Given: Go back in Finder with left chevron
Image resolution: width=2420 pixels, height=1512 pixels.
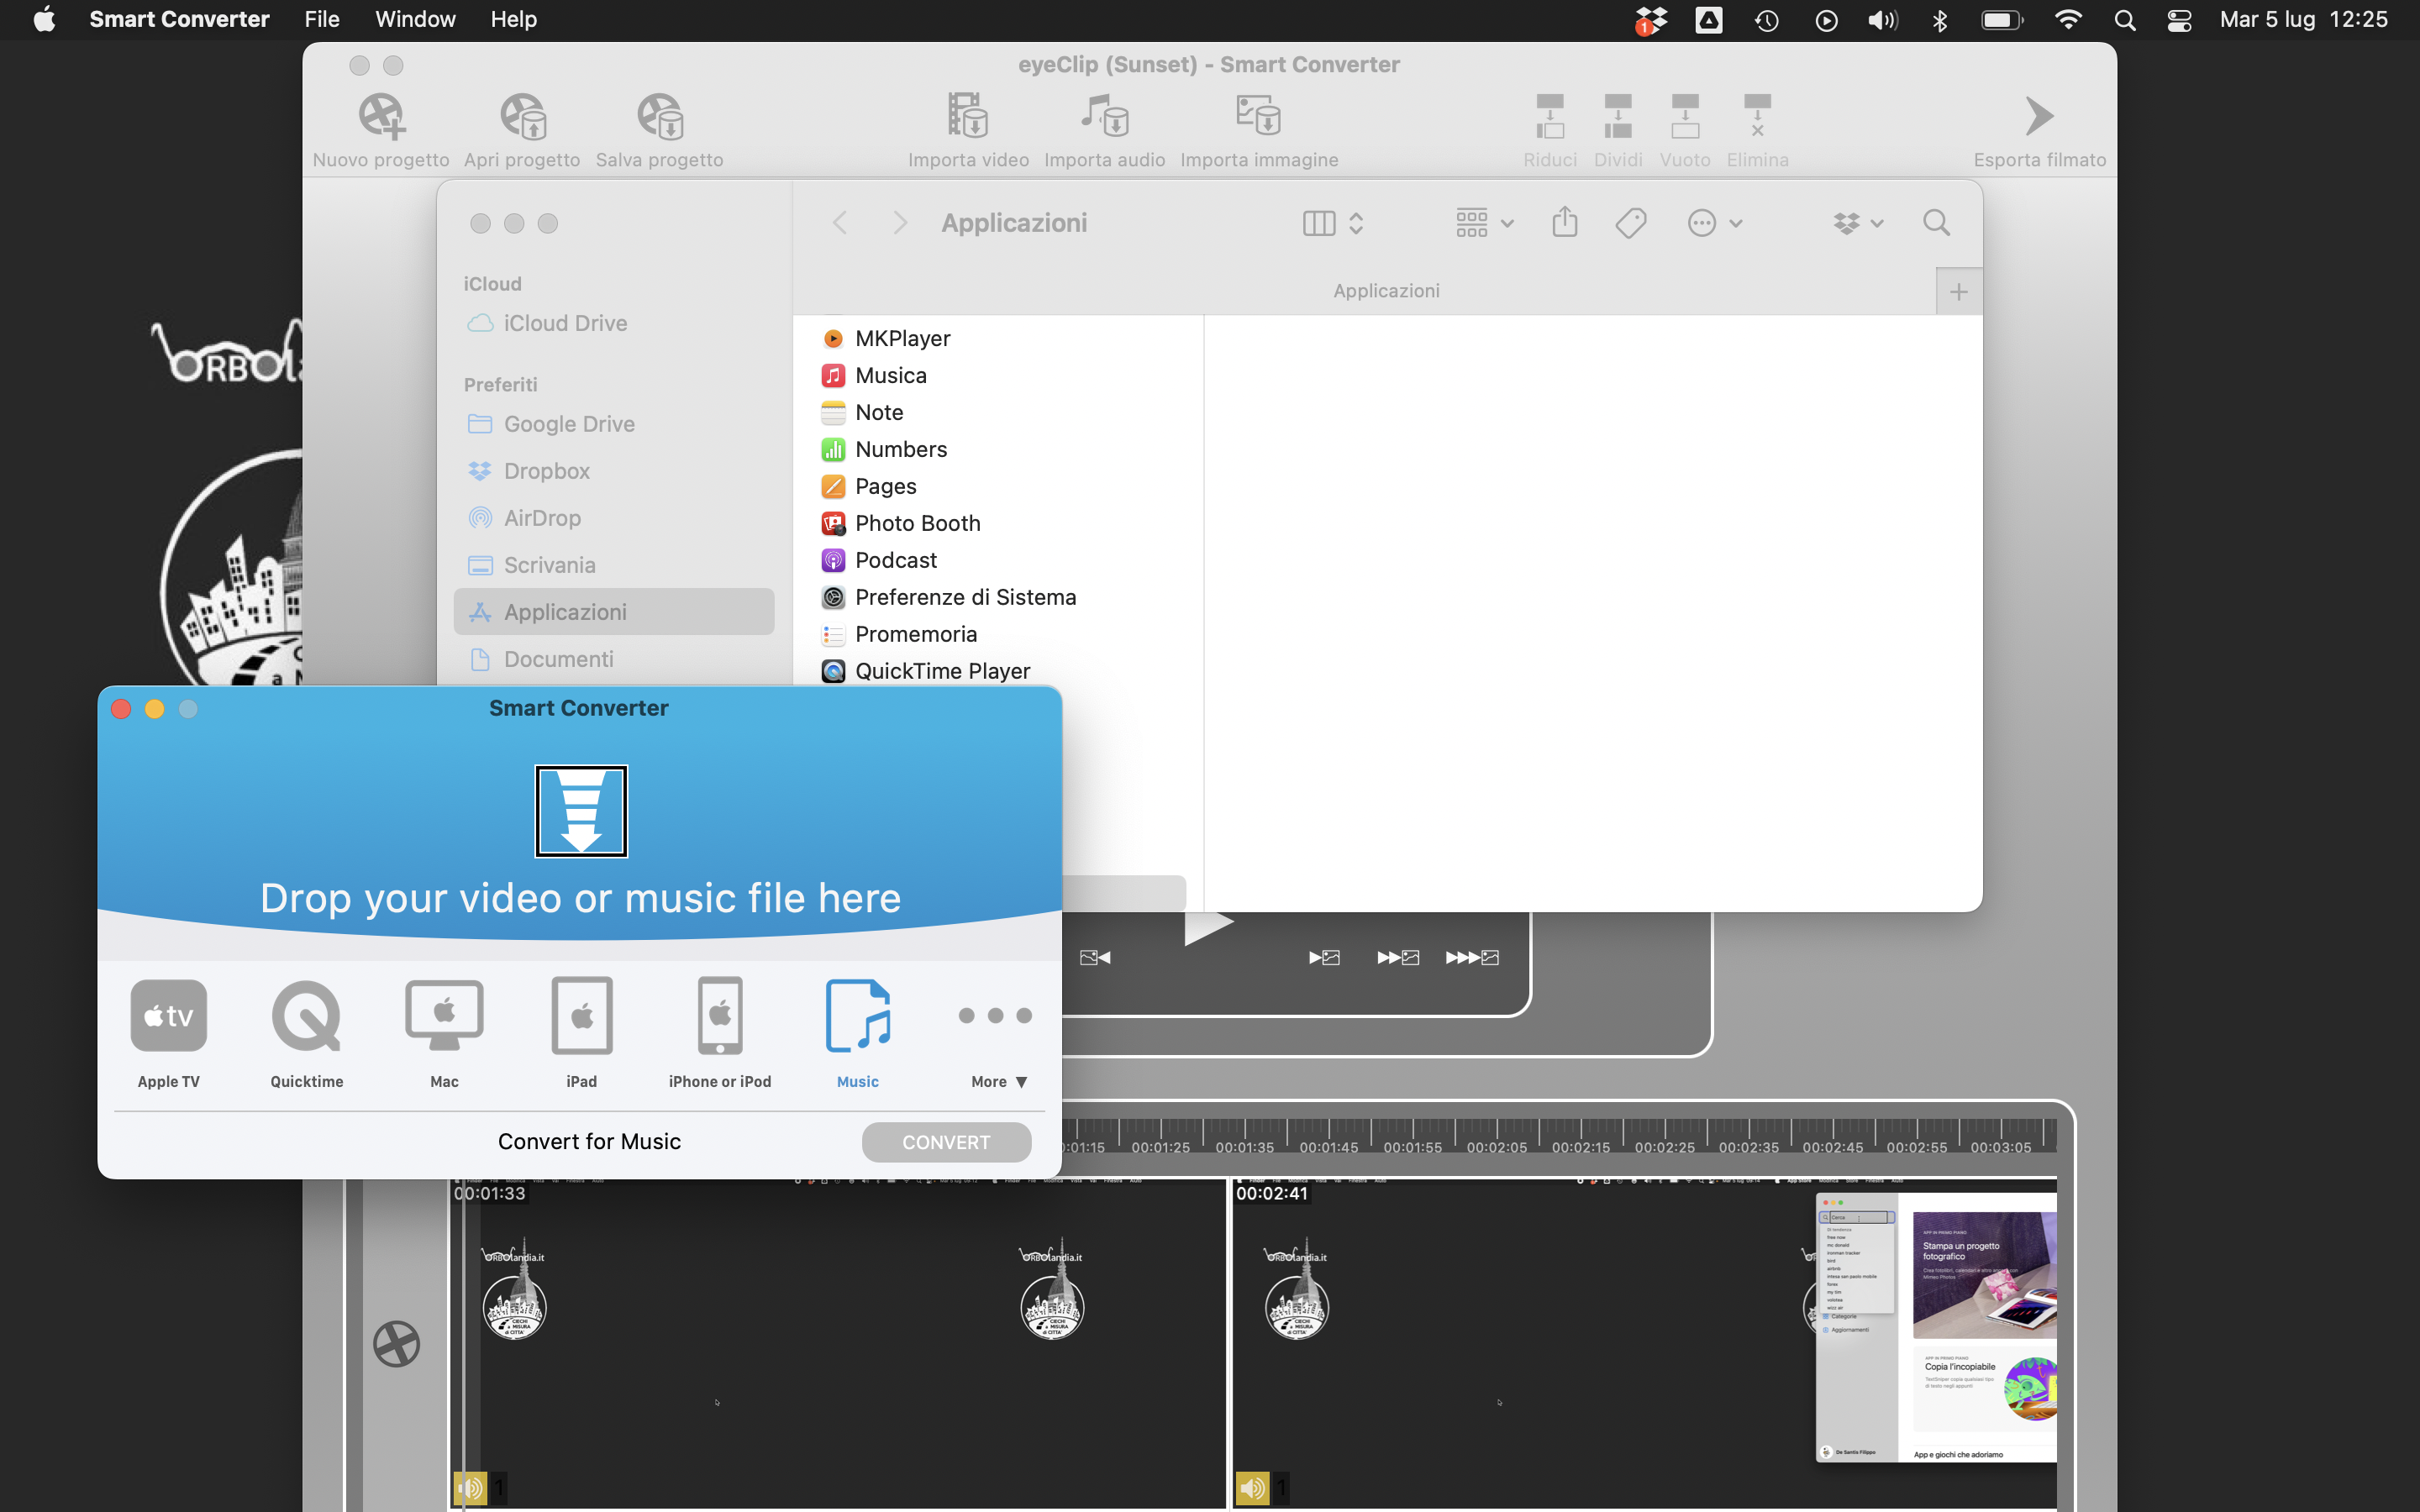Looking at the screenshot, I should (x=840, y=222).
